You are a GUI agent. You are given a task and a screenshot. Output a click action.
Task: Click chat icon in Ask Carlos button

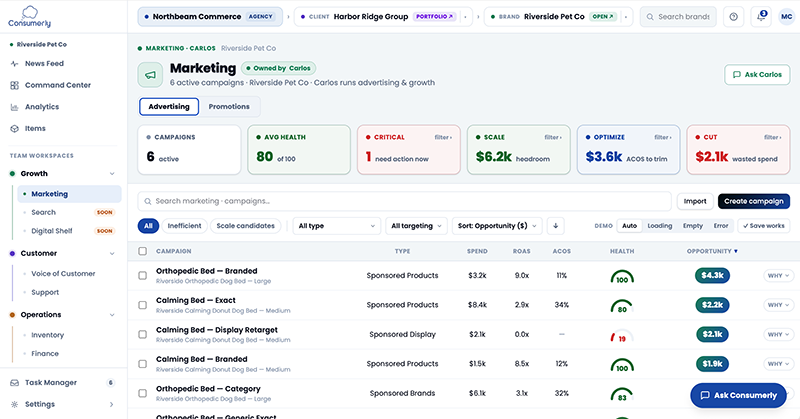coord(737,75)
